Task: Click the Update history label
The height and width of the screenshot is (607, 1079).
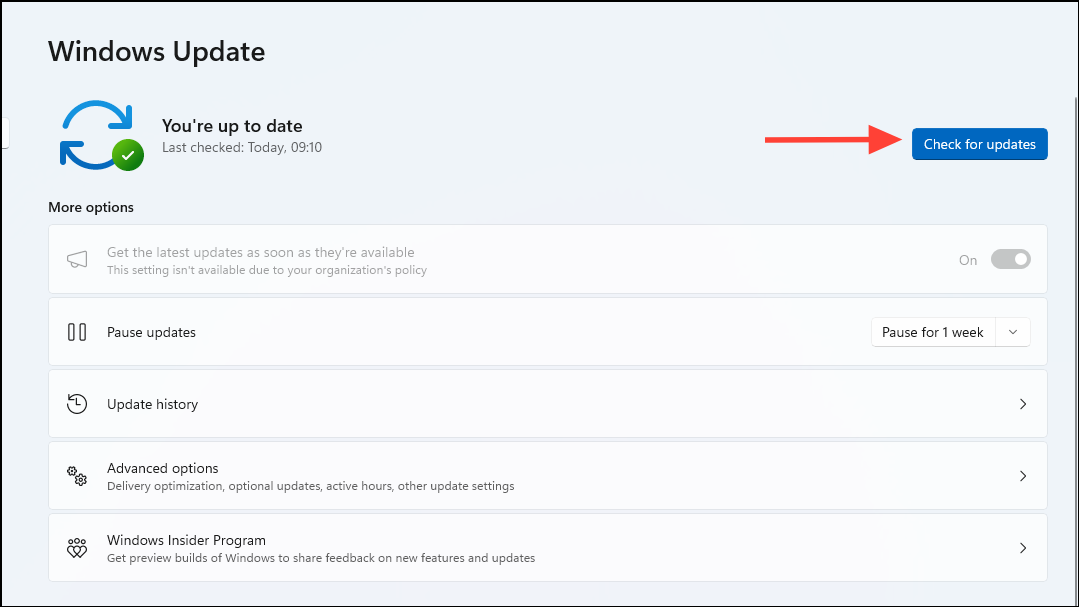Action: point(152,404)
